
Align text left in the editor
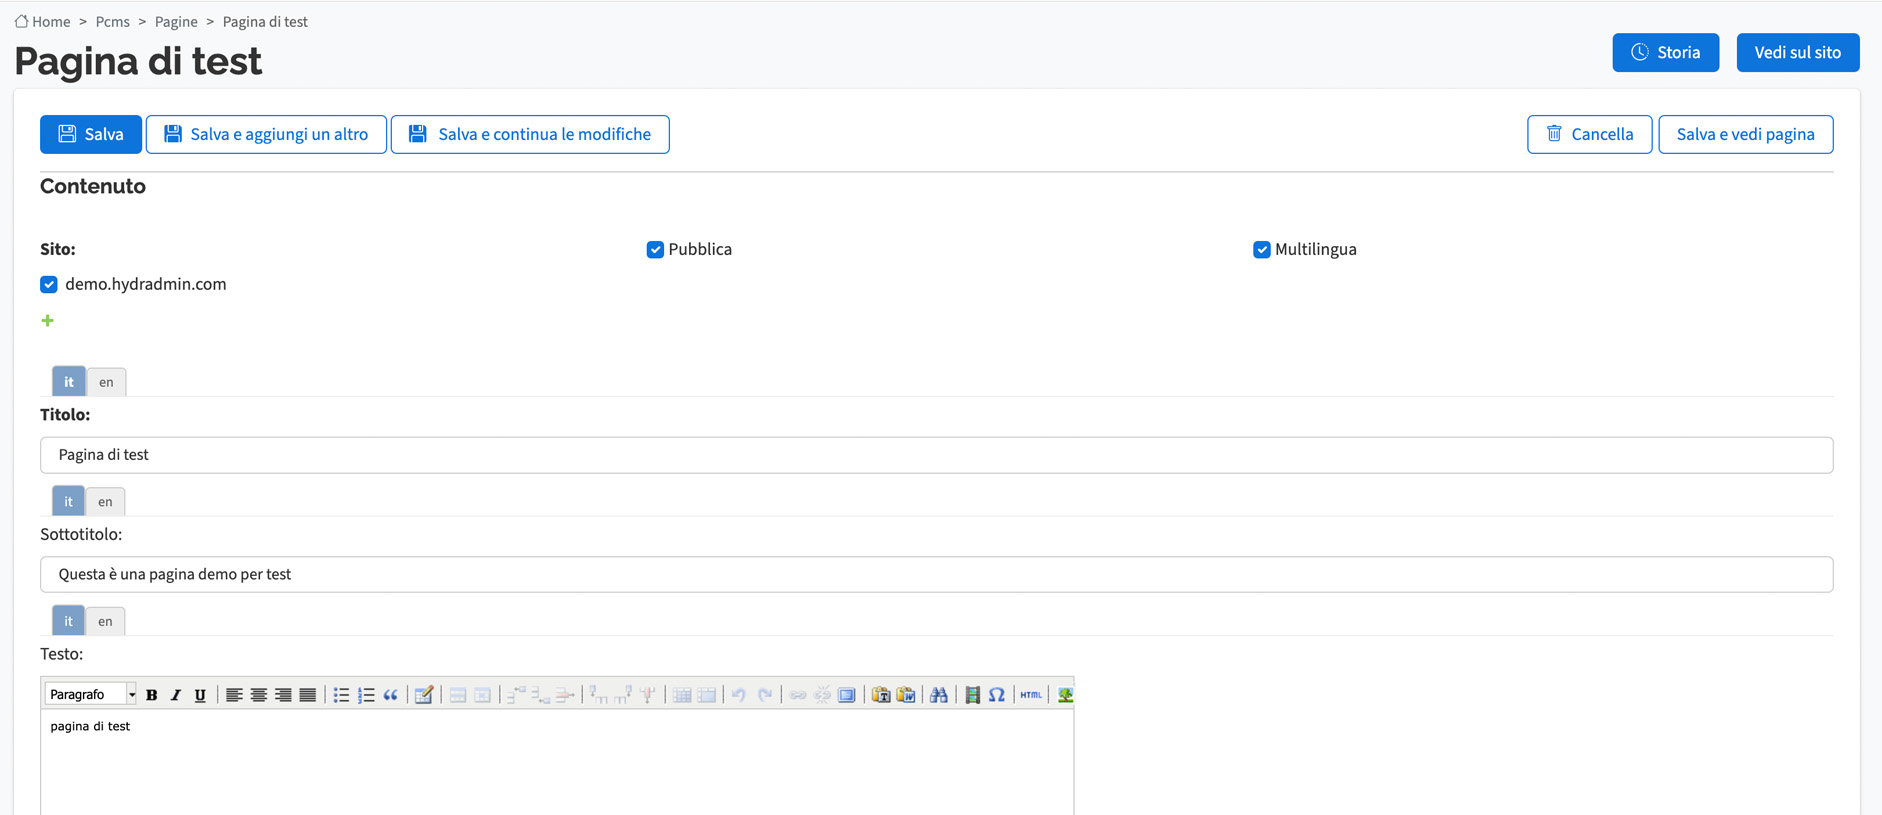[234, 695]
